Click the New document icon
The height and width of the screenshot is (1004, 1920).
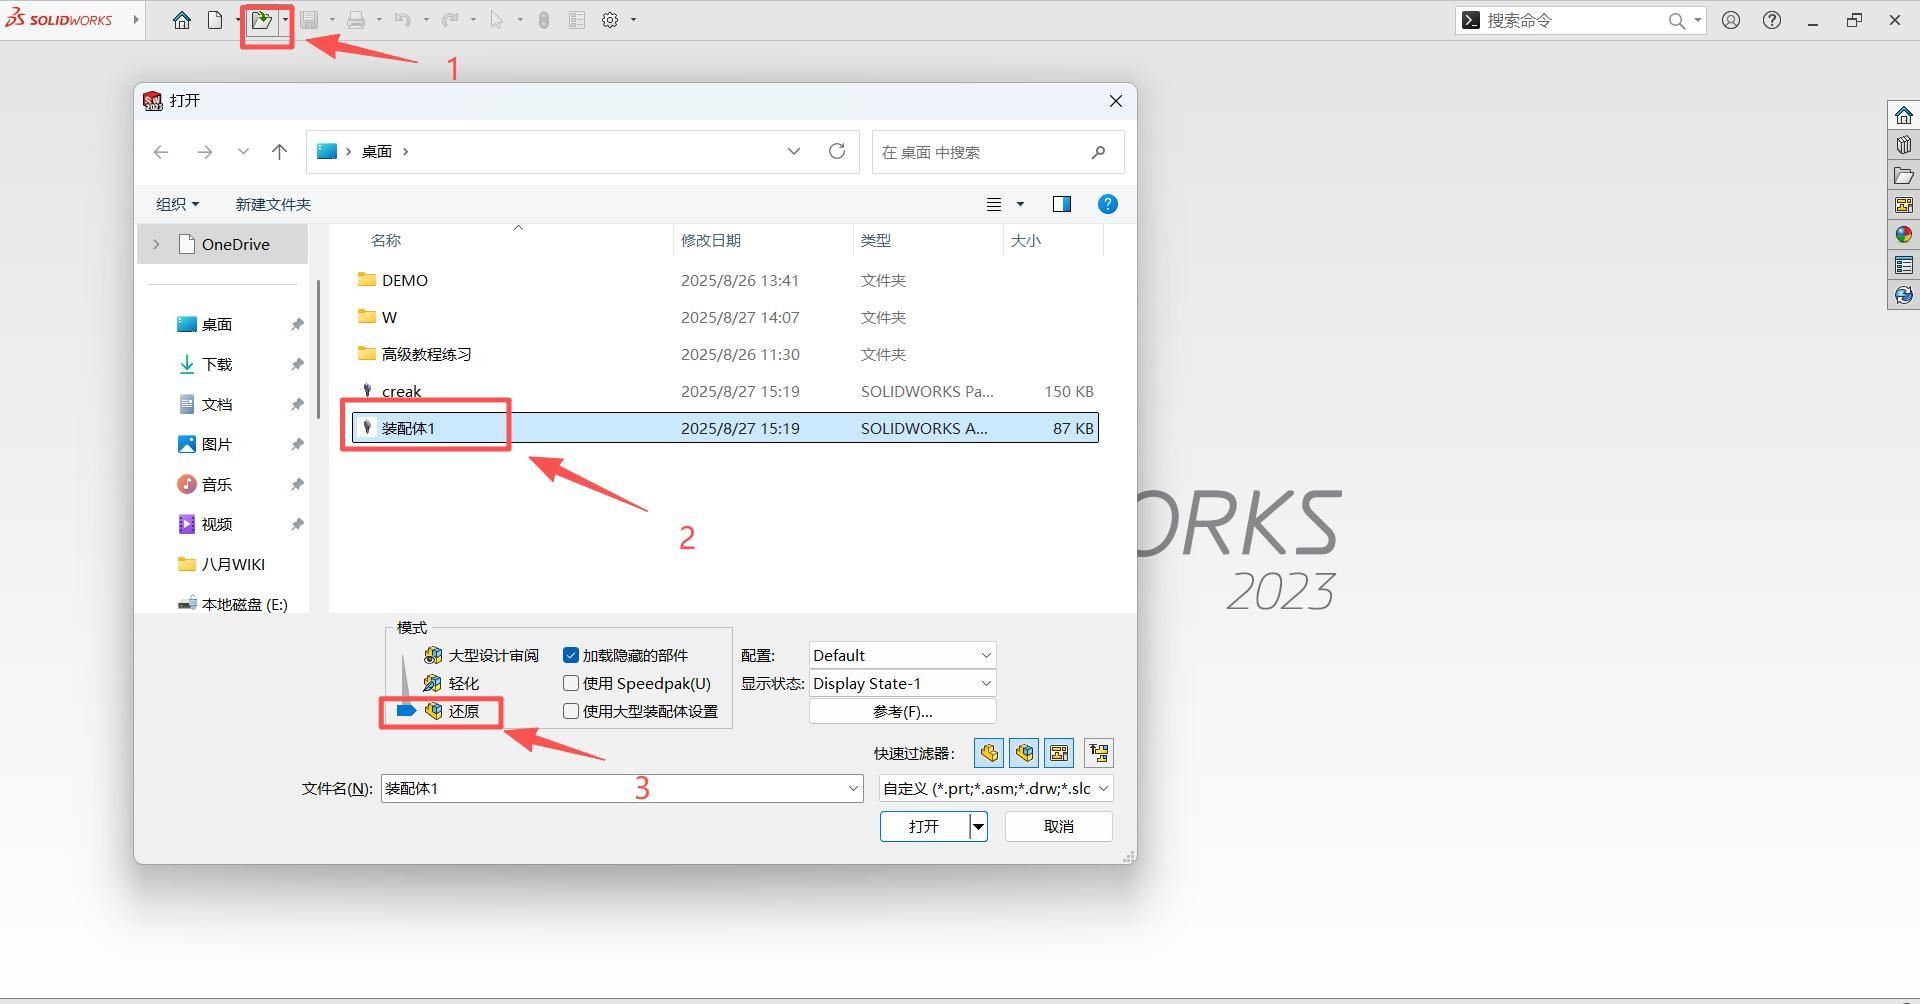pyautogui.click(x=215, y=20)
